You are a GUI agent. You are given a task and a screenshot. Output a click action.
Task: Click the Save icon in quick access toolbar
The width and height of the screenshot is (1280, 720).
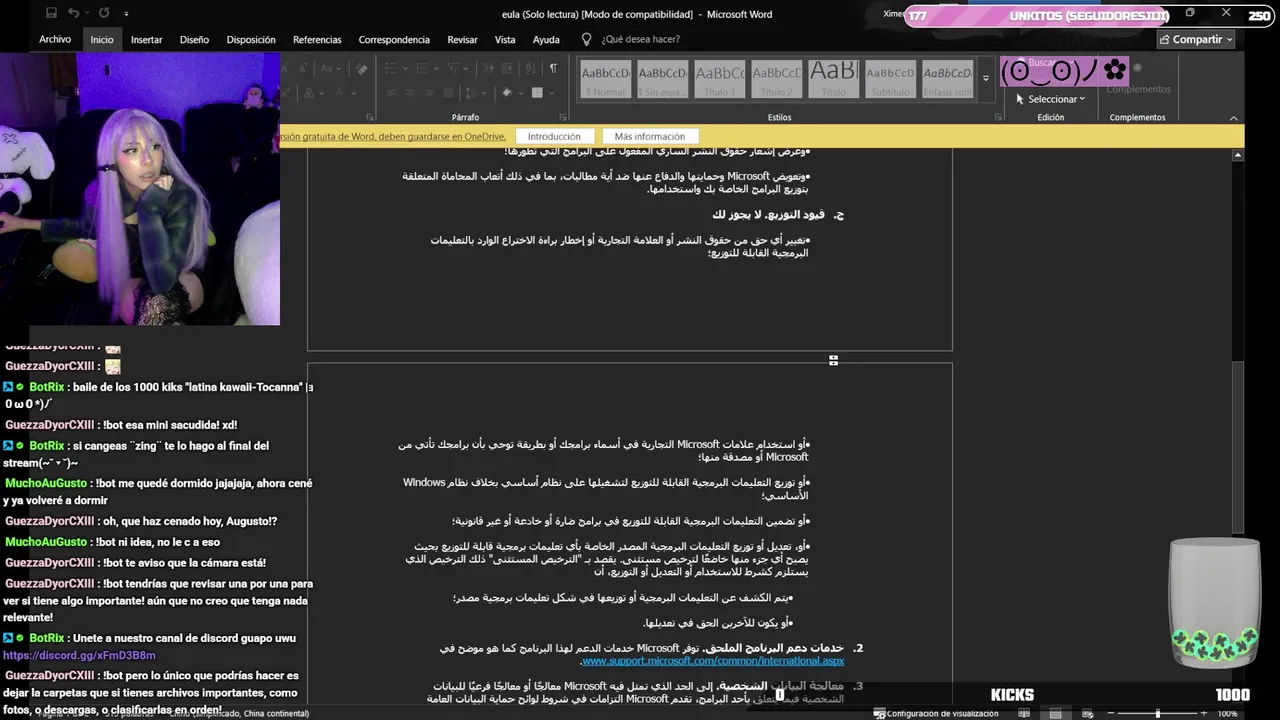coord(51,14)
